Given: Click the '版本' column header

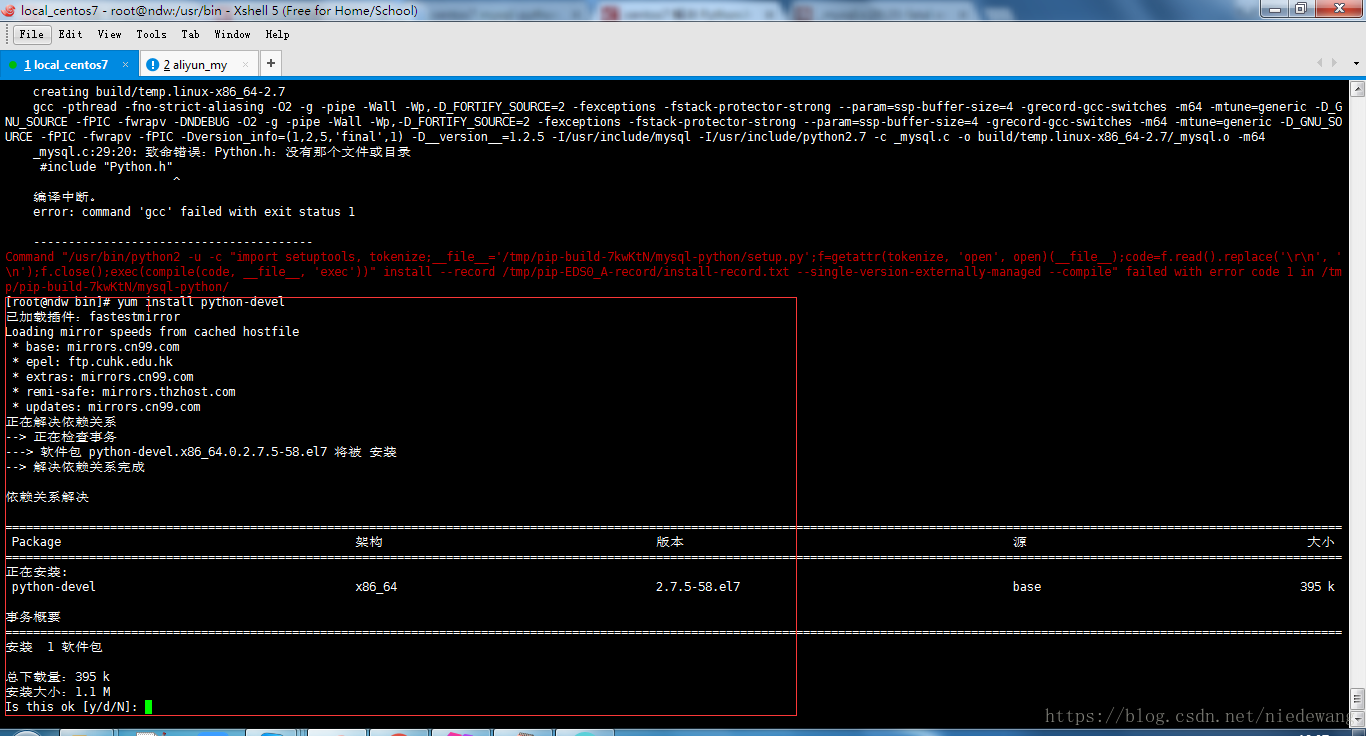Looking at the screenshot, I should tap(670, 542).
